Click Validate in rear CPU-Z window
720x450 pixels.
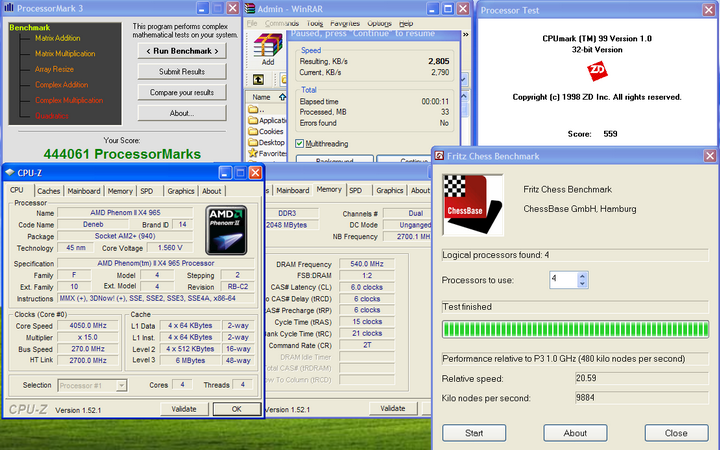click(x=393, y=408)
